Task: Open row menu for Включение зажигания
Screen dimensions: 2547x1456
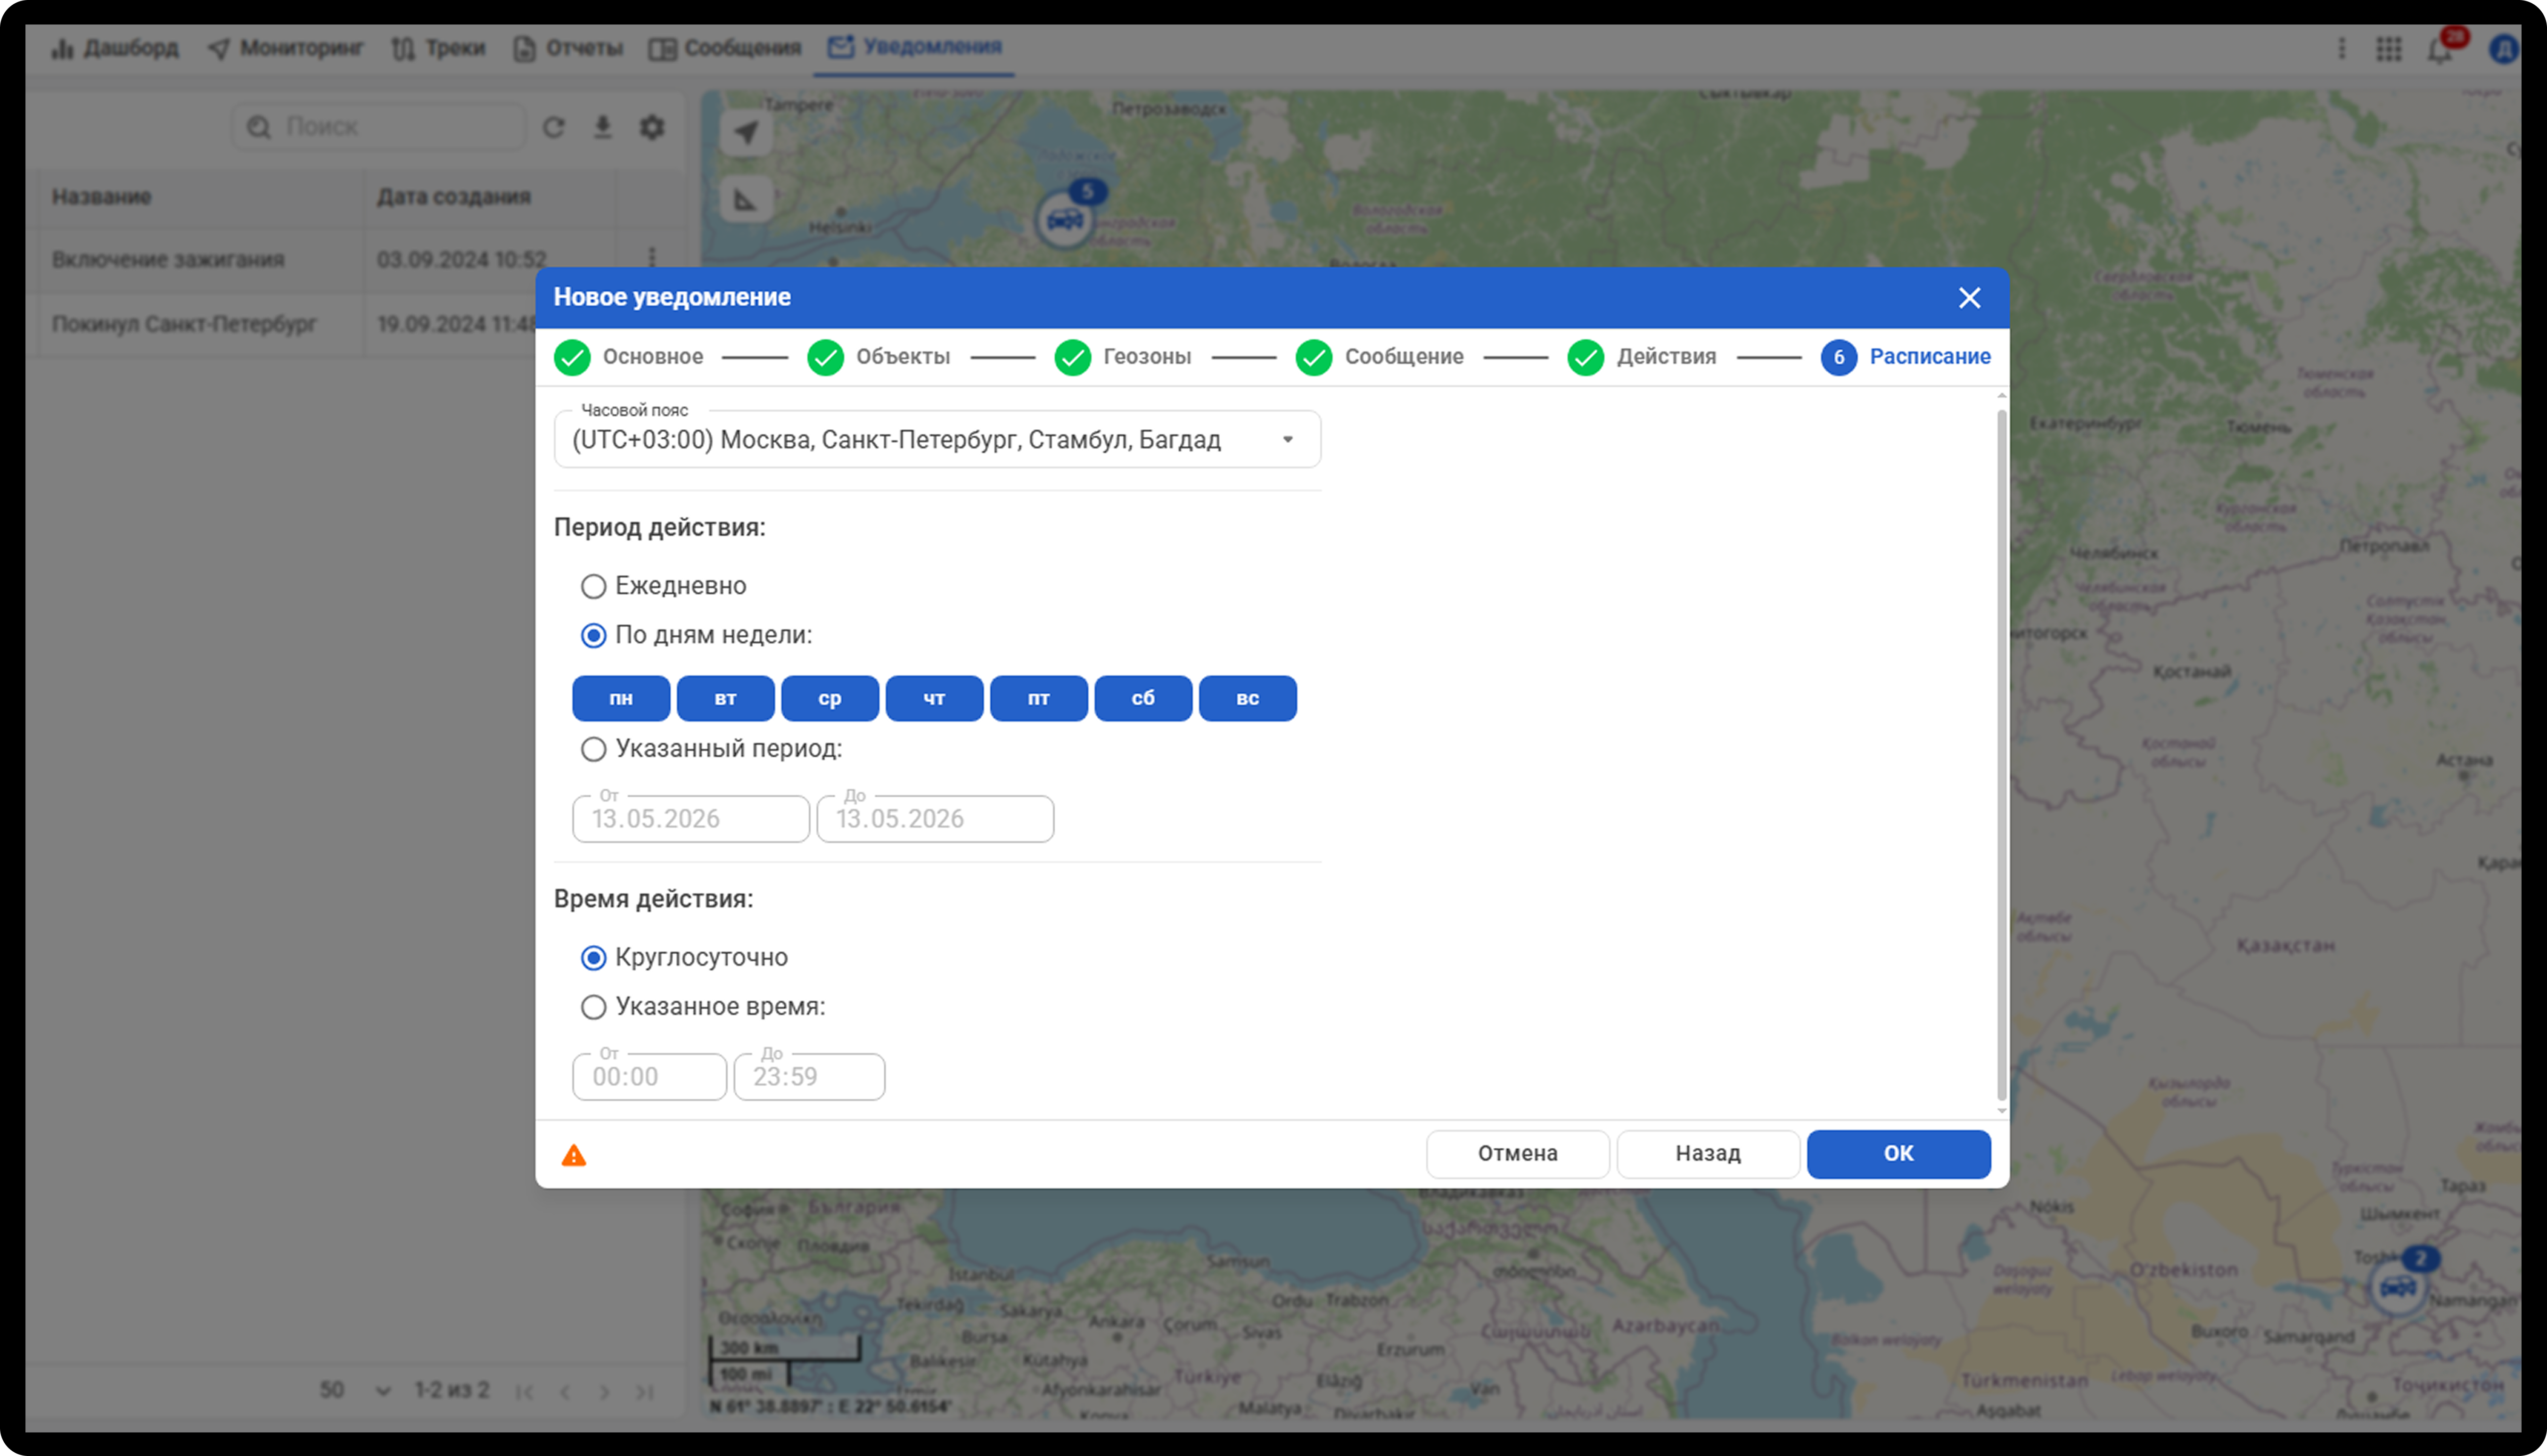Action: pyautogui.click(x=652, y=258)
